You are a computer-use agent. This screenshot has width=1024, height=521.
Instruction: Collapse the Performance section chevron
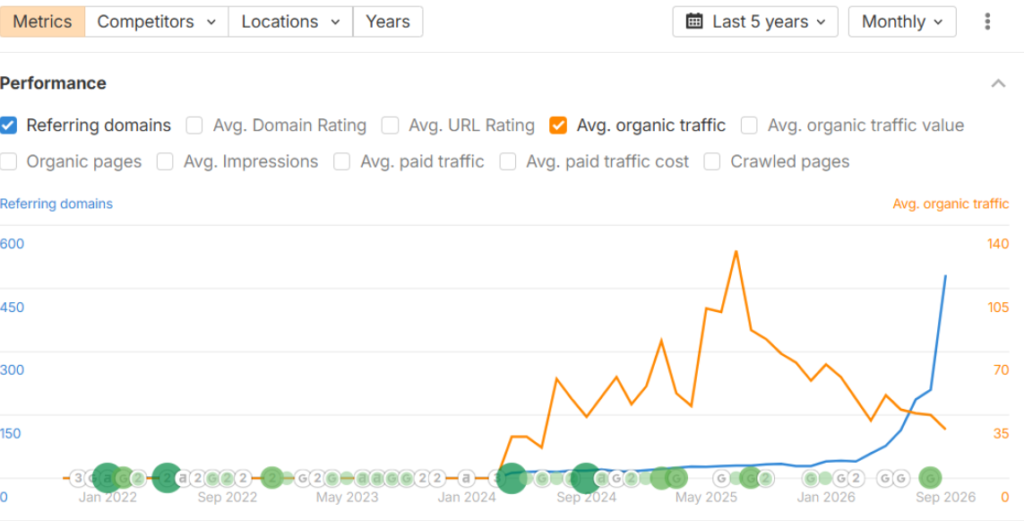pyautogui.click(x=998, y=83)
